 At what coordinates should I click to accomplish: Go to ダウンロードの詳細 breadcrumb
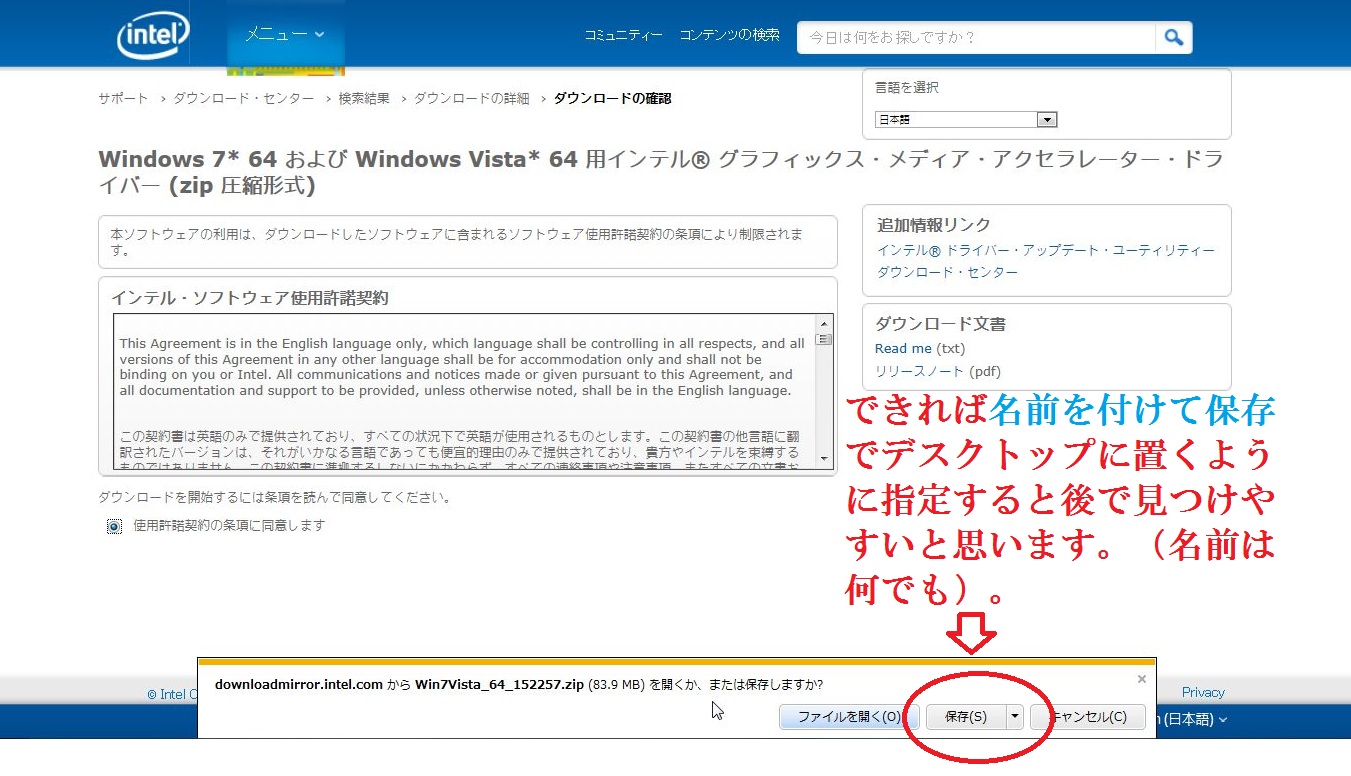click(x=472, y=98)
